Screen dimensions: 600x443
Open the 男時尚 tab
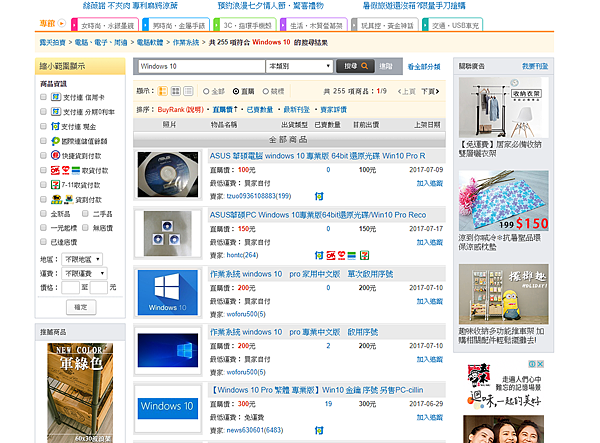tap(176, 25)
